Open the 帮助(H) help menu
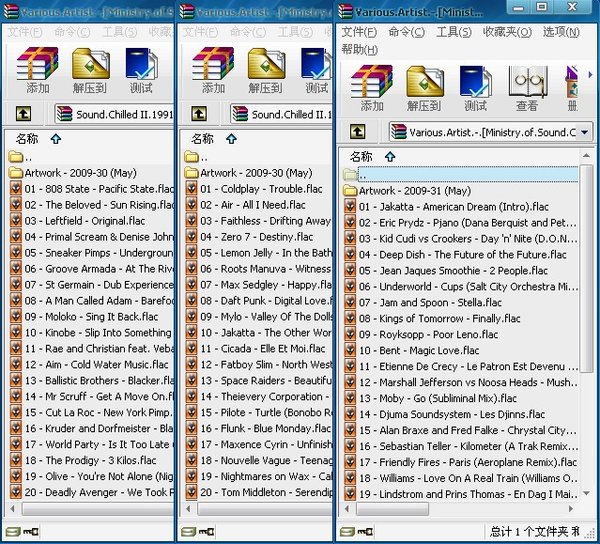The width and height of the screenshot is (600, 544). [x=360, y=49]
